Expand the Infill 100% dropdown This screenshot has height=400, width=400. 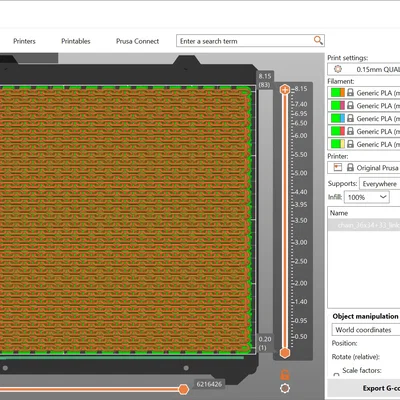367,197
